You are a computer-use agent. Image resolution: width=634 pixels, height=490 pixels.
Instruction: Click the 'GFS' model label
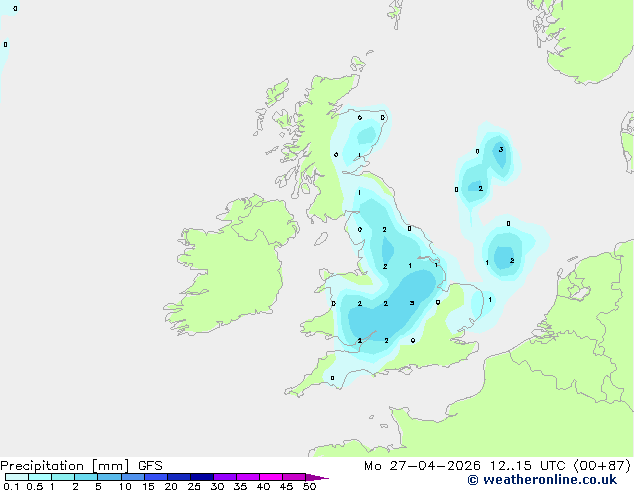150,466
